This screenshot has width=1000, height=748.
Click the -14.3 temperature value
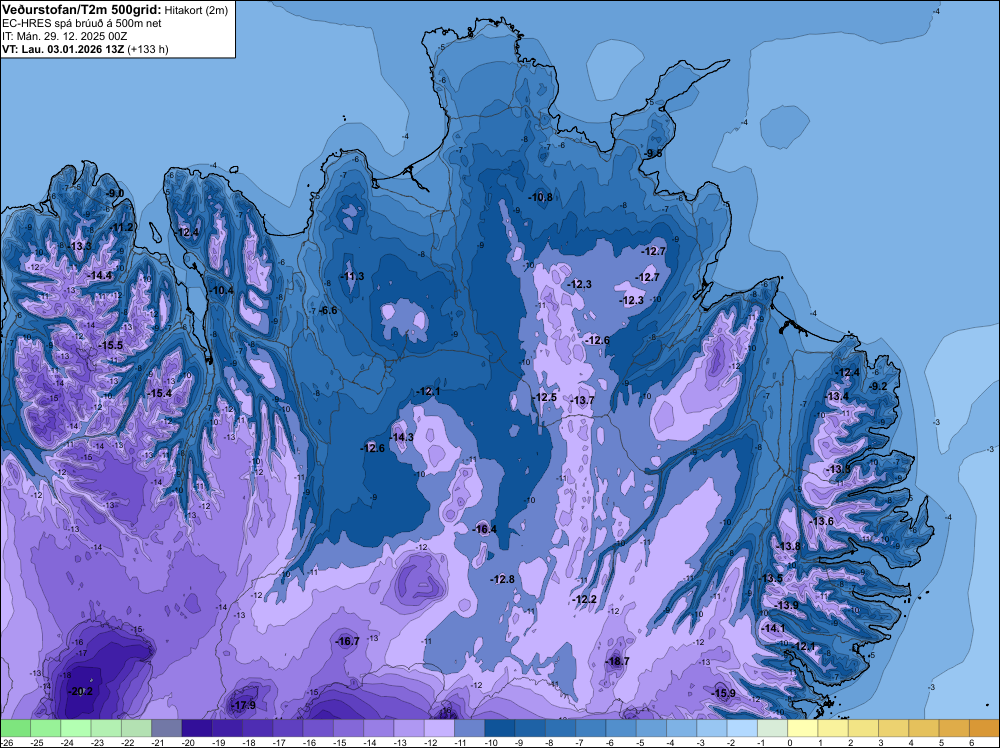[402, 437]
